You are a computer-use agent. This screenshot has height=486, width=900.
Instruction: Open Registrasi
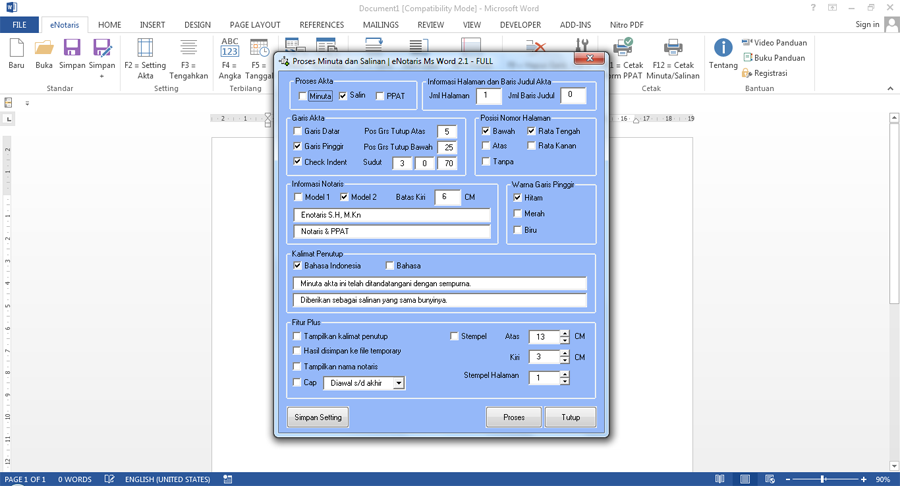click(x=765, y=73)
